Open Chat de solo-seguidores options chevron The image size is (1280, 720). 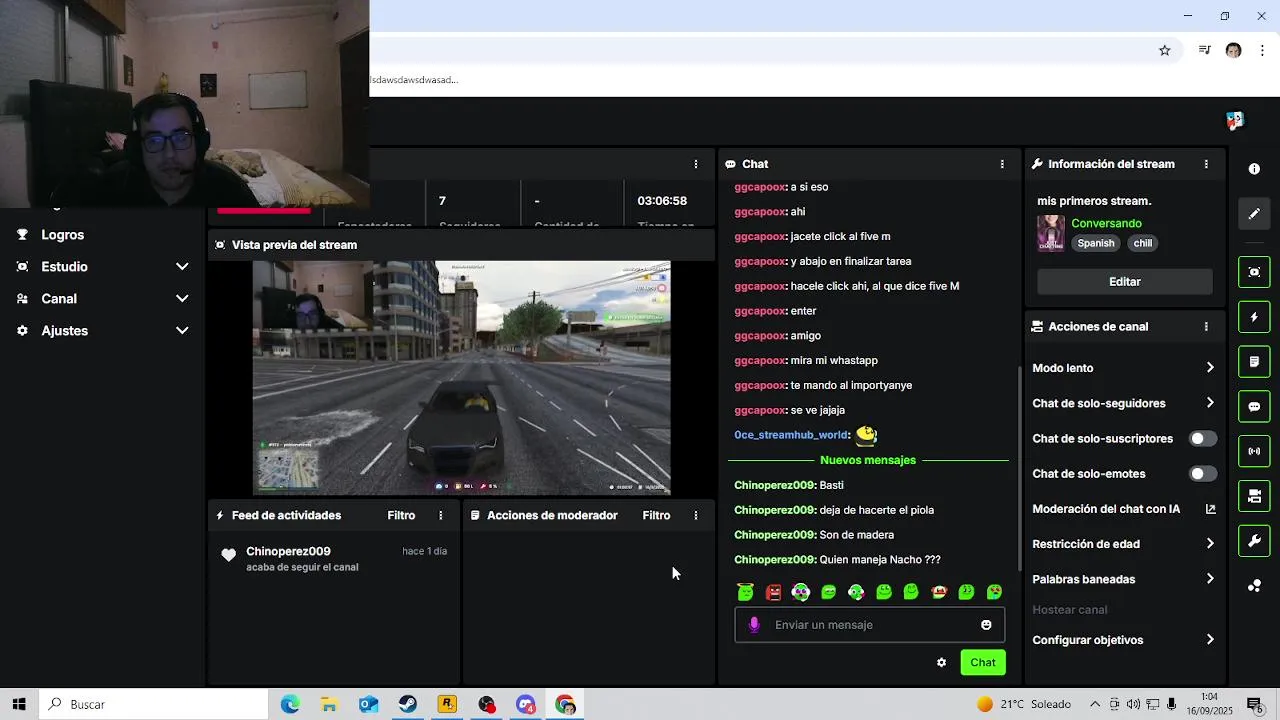pyautogui.click(x=1210, y=404)
